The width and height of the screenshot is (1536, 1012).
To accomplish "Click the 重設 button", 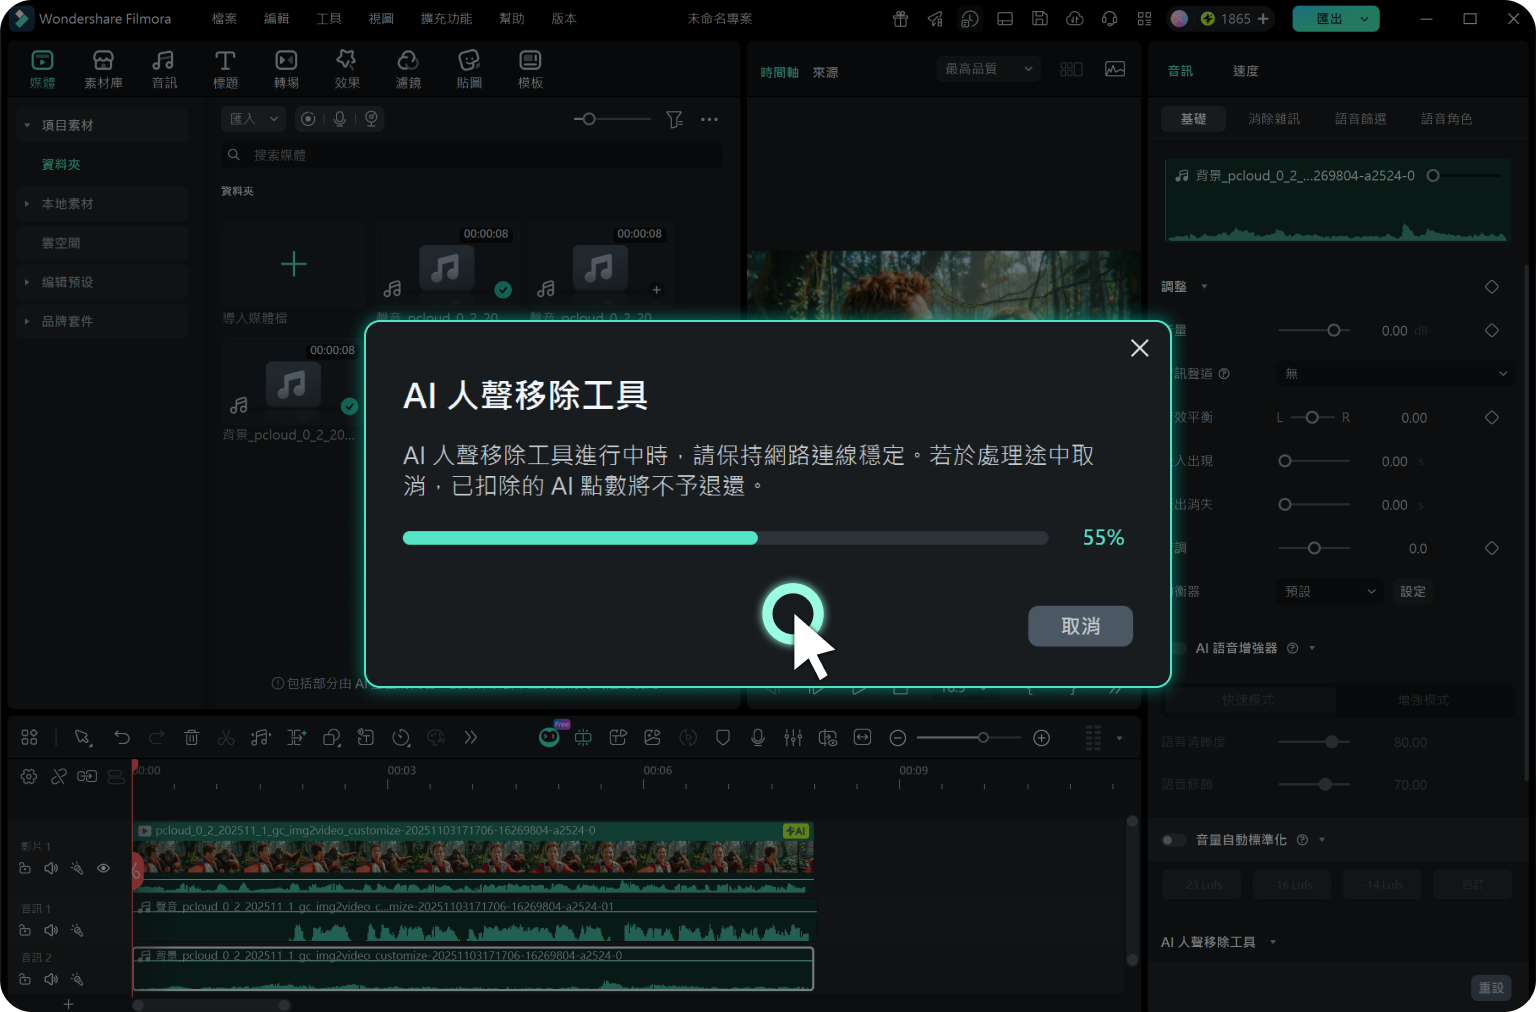I will tap(1491, 988).
